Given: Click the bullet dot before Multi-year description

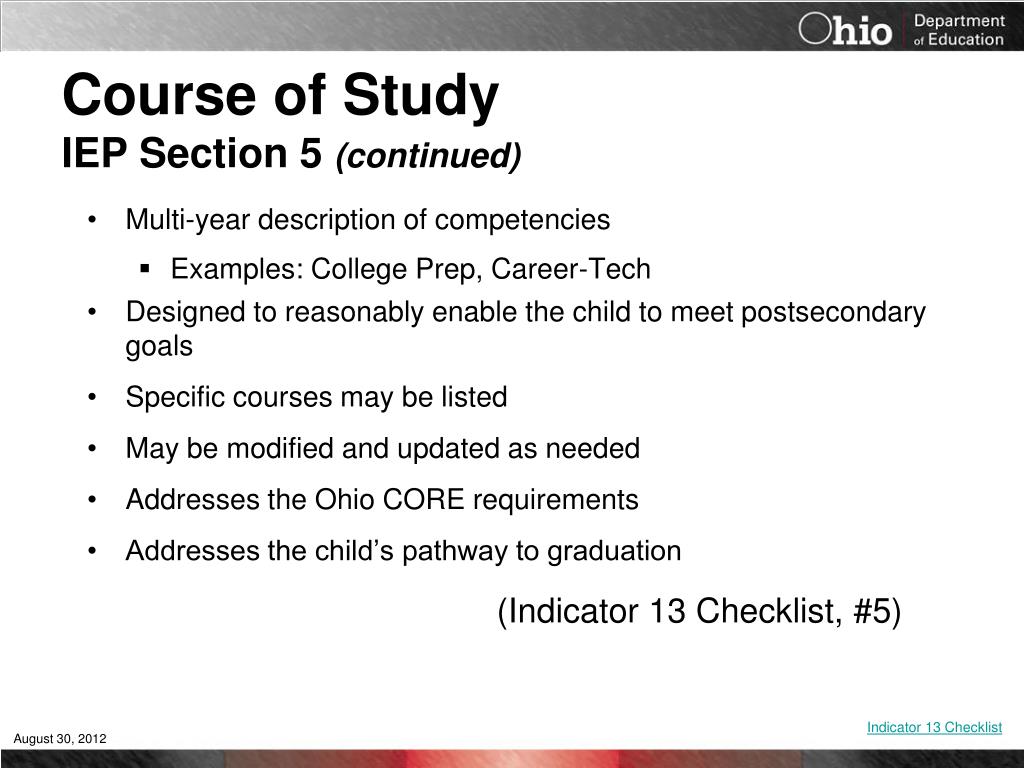Looking at the screenshot, I should click(x=92, y=220).
